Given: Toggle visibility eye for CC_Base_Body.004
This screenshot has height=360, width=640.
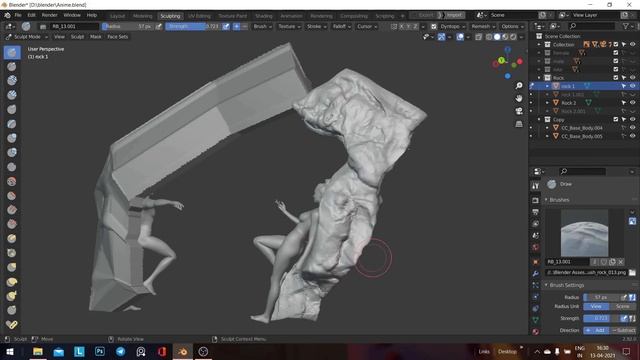Looking at the screenshot, I should point(633,128).
